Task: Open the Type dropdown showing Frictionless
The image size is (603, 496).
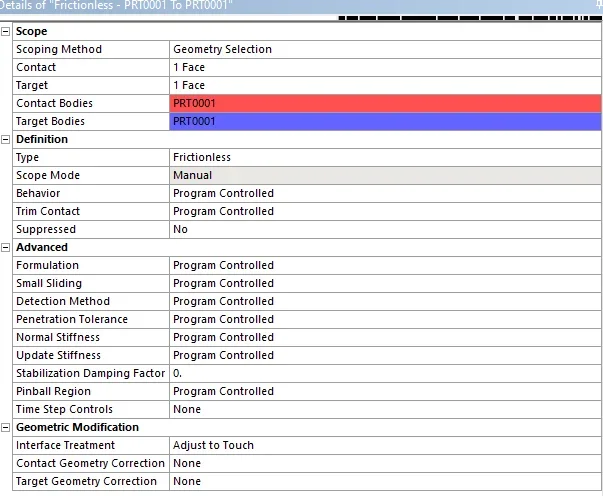Action: 385,158
